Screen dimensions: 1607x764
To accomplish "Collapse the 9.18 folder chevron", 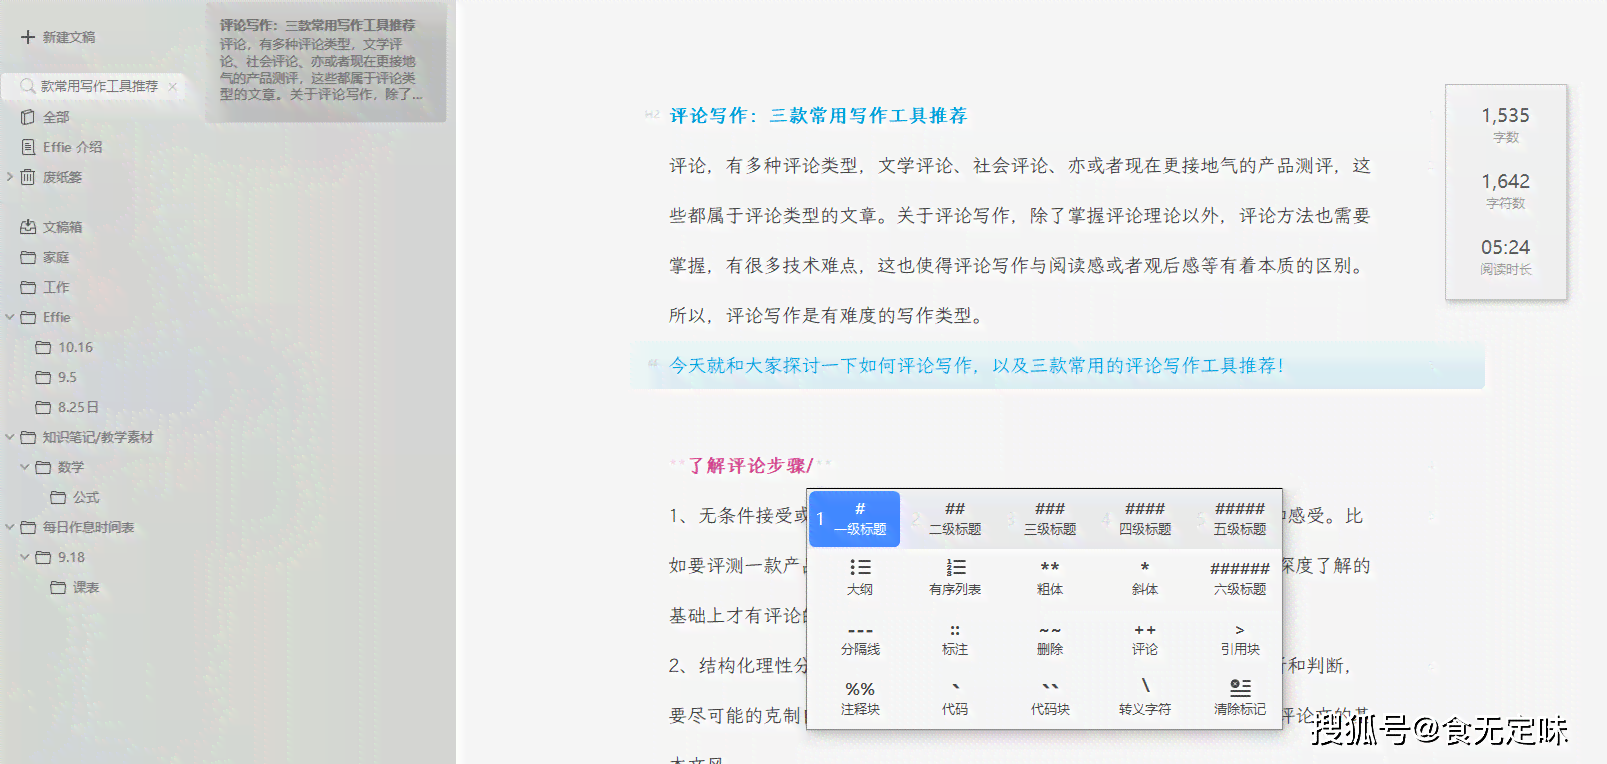I will point(25,557).
